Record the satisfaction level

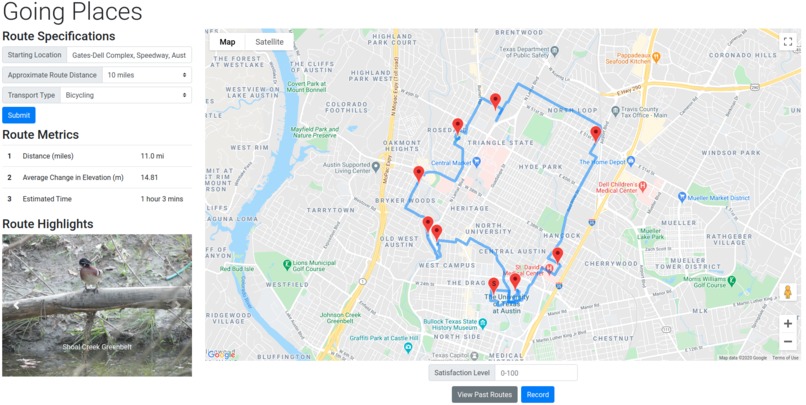(538, 395)
